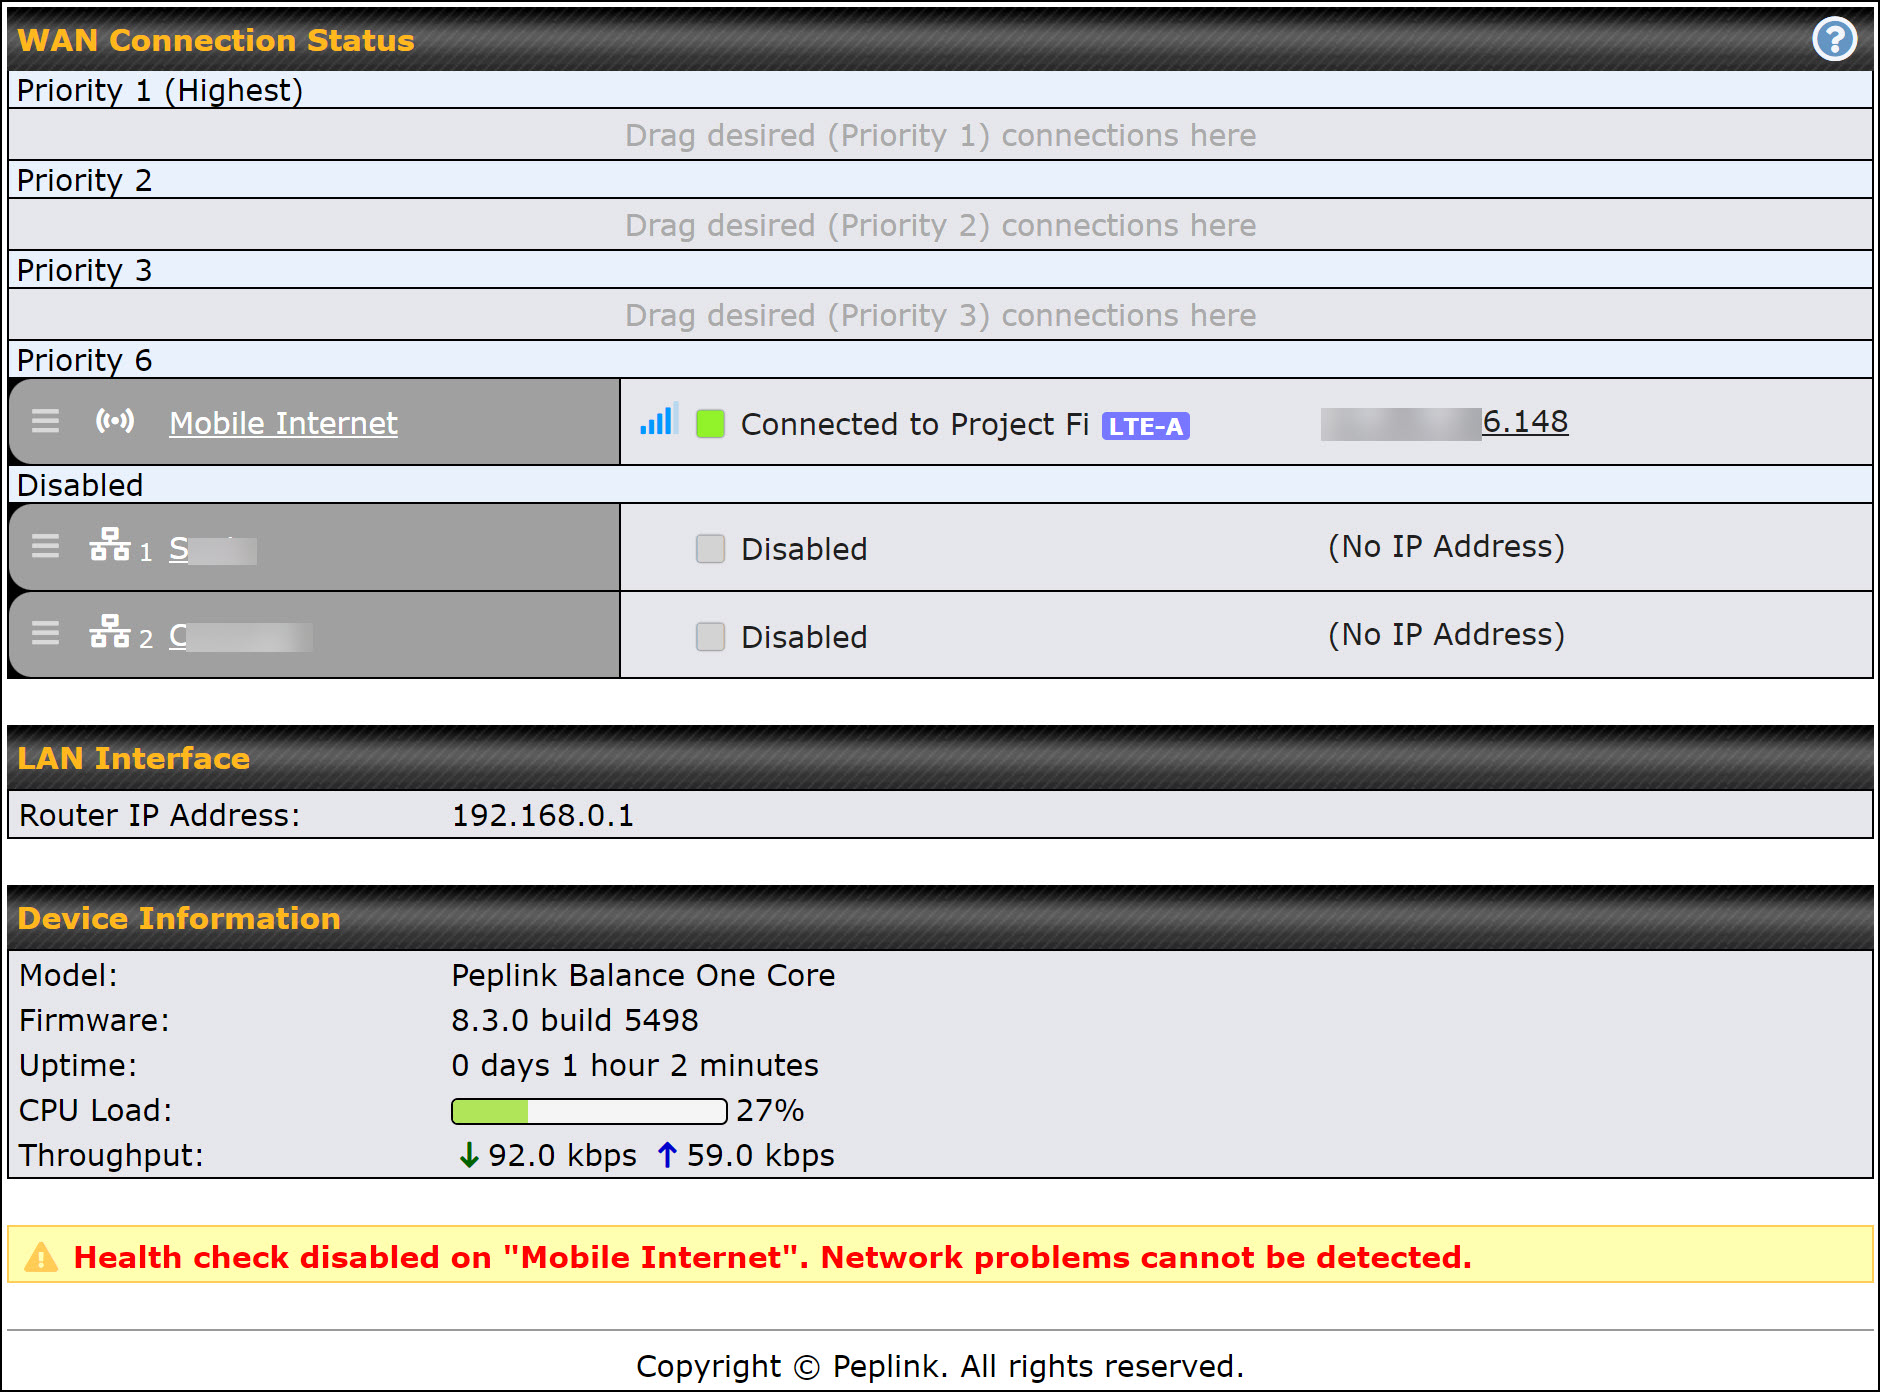
Task: Click the WAN 2 drag handle
Action: [45, 633]
